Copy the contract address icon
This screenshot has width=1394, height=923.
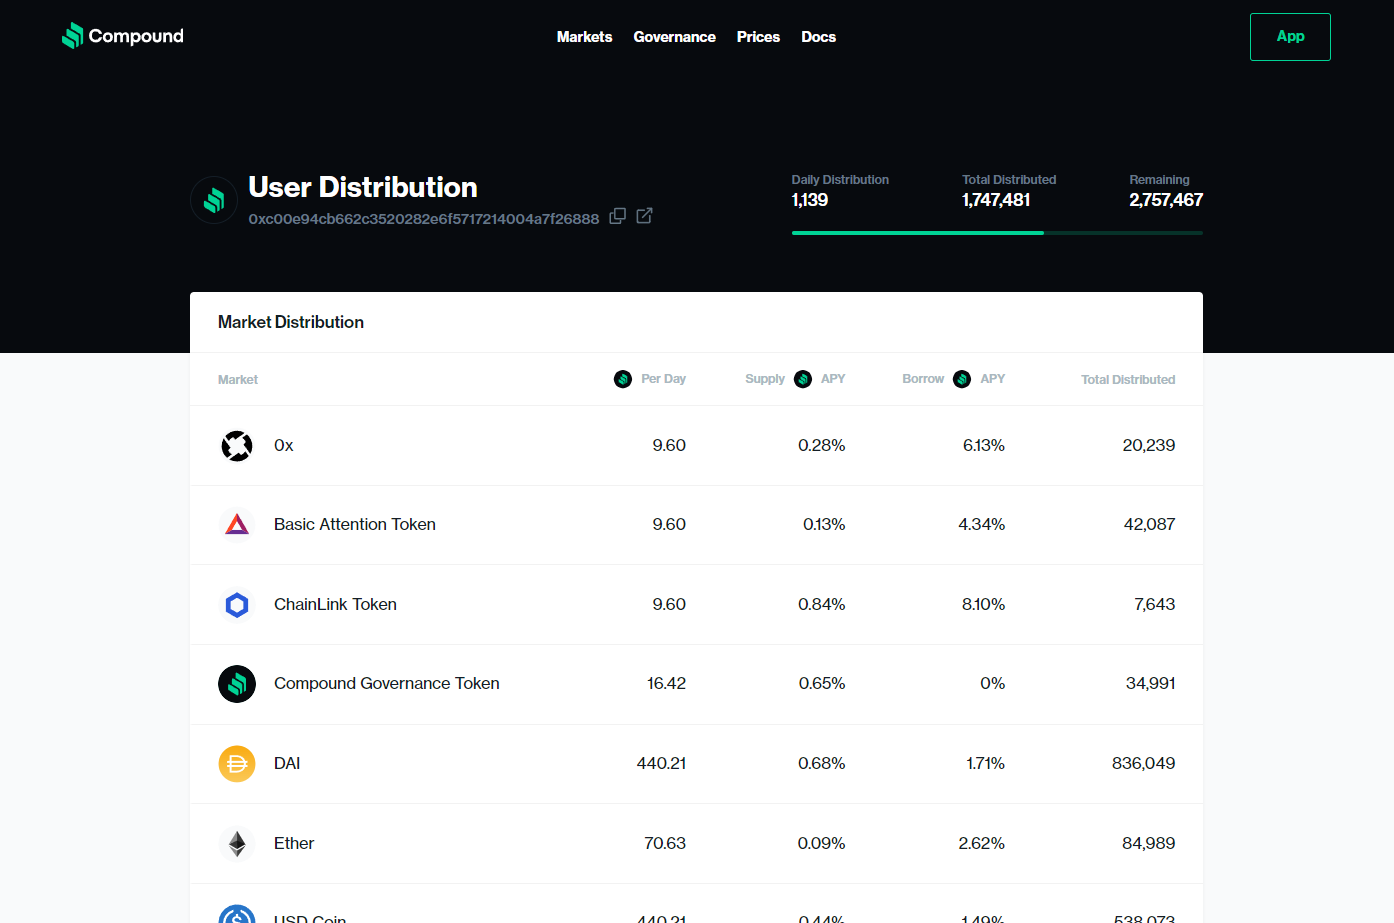[618, 216]
